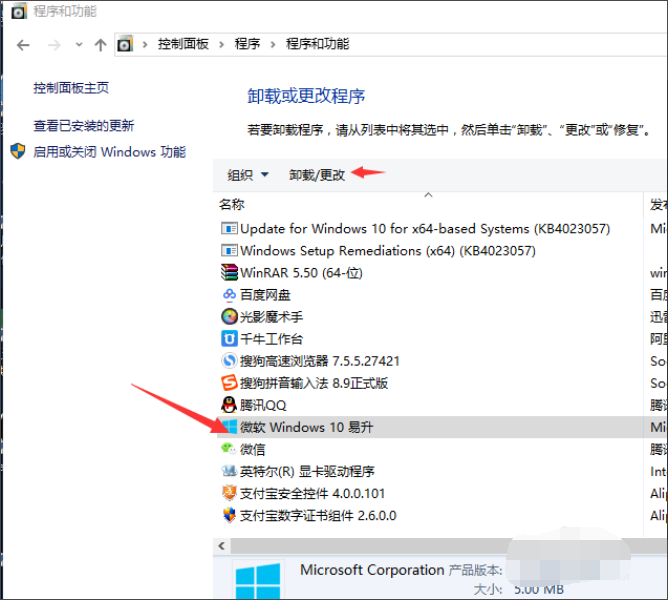Open the 组织 dropdown menu
This screenshot has height=600, width=668.
247,175
